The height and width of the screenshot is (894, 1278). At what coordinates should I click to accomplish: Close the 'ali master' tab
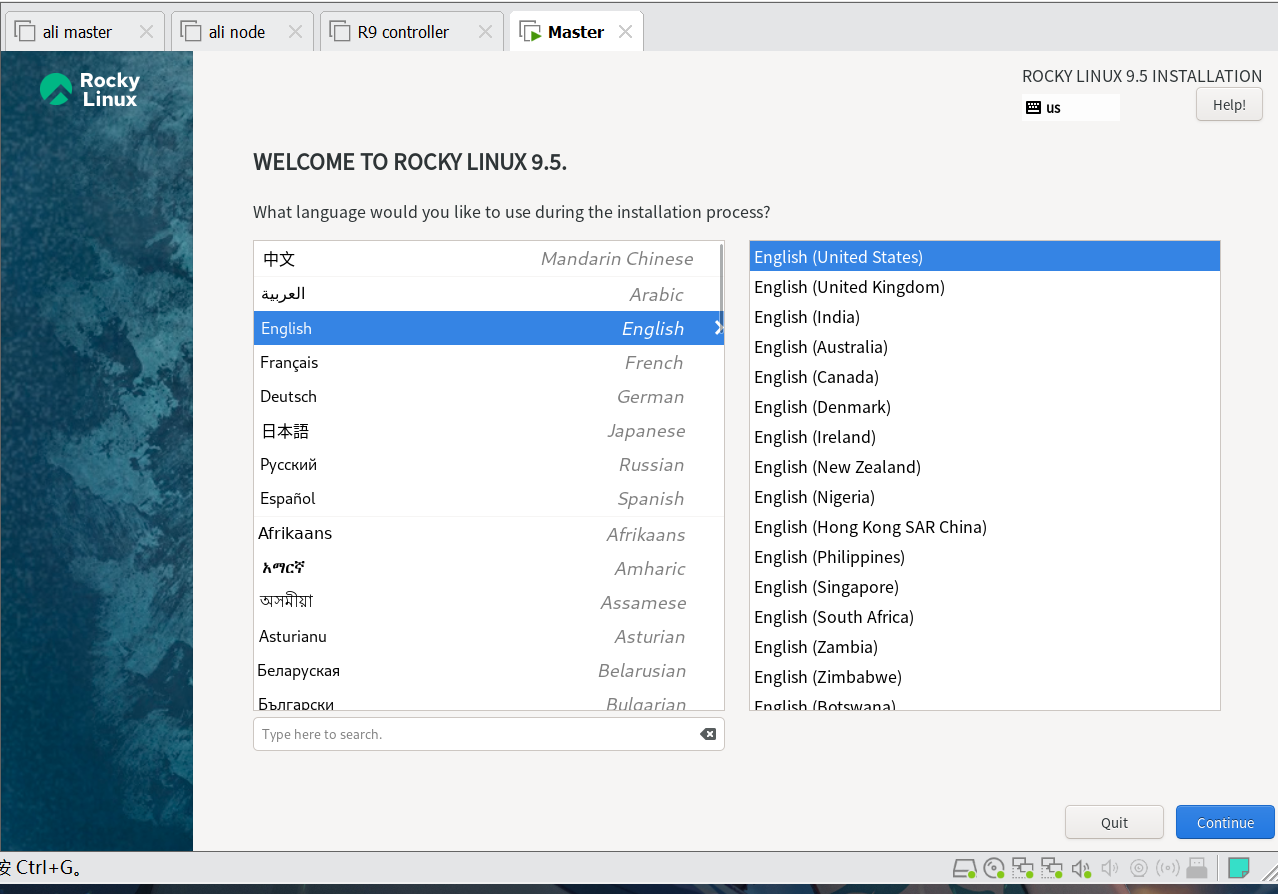click(x=146, y=32)
